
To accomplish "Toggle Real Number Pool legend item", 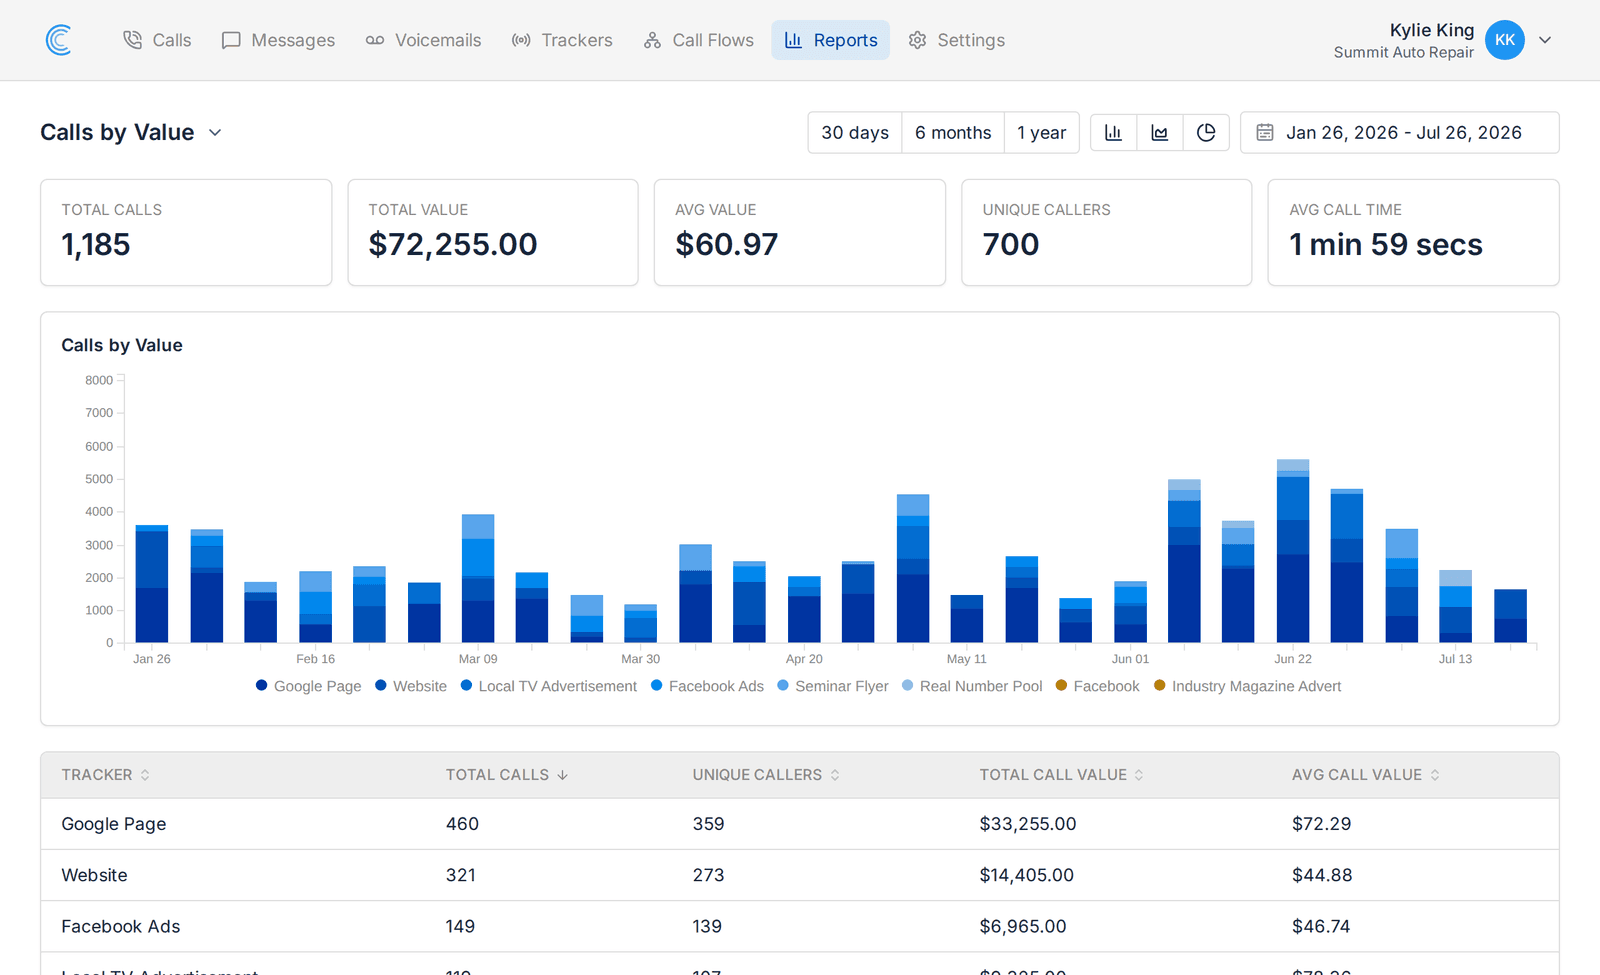I will 971,686.
